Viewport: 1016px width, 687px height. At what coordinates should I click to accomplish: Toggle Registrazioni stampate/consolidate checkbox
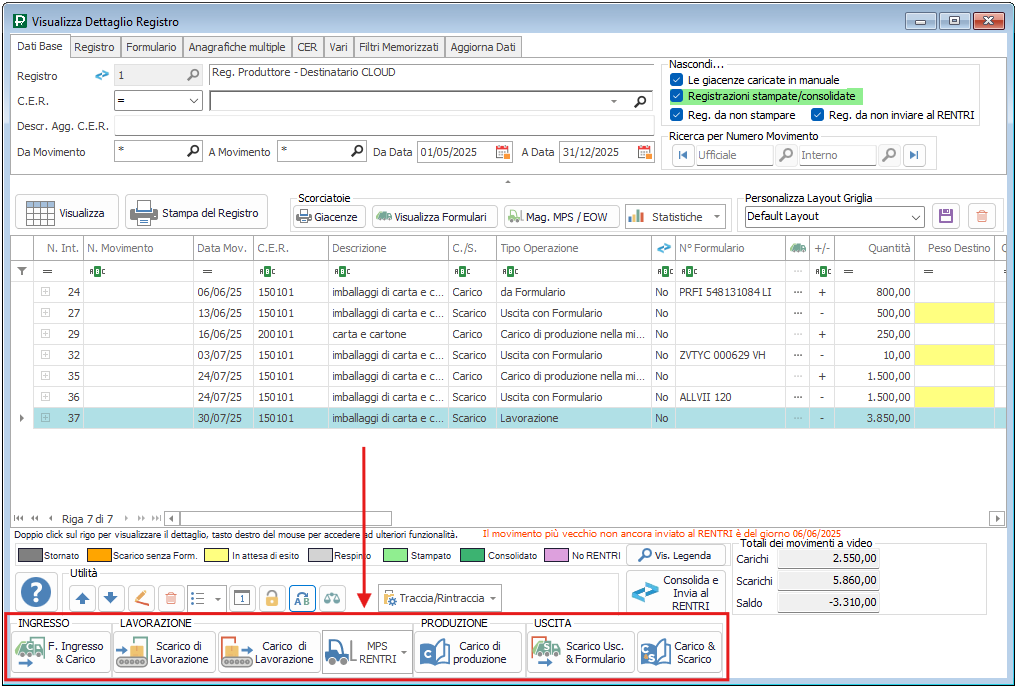pyautogui.click(x=677, y=96)
